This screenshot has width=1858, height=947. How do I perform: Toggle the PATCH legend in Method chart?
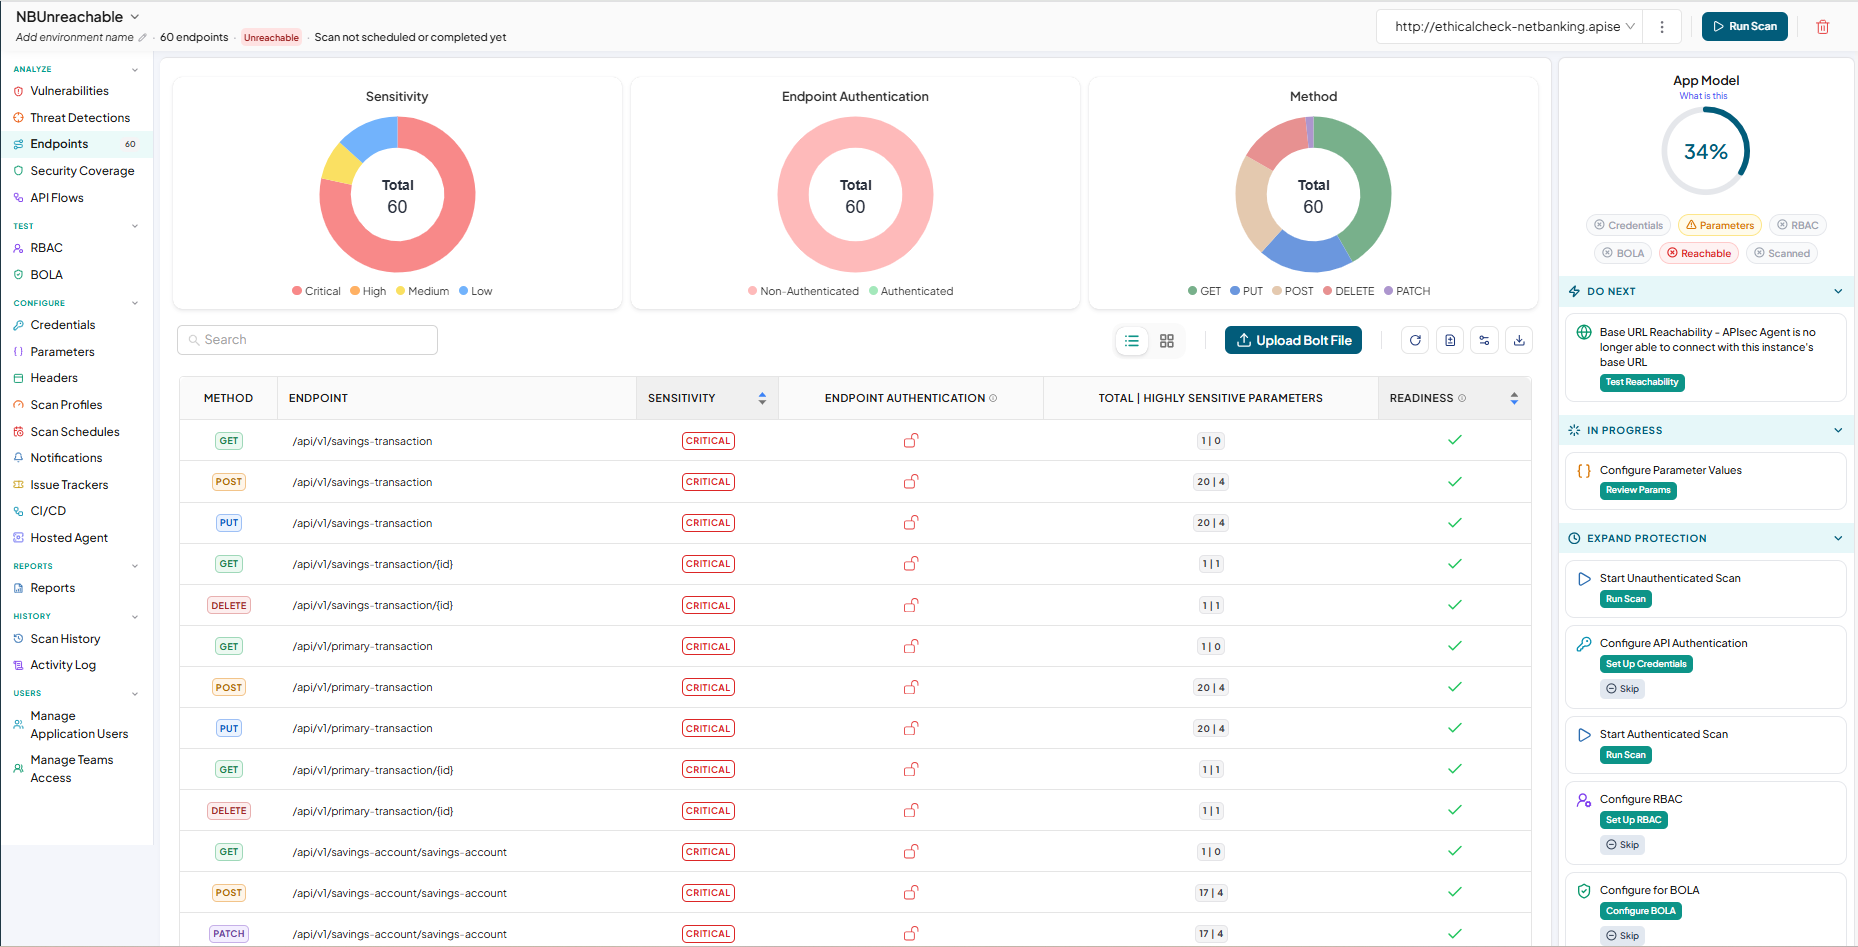click(x=1407, y=291)
